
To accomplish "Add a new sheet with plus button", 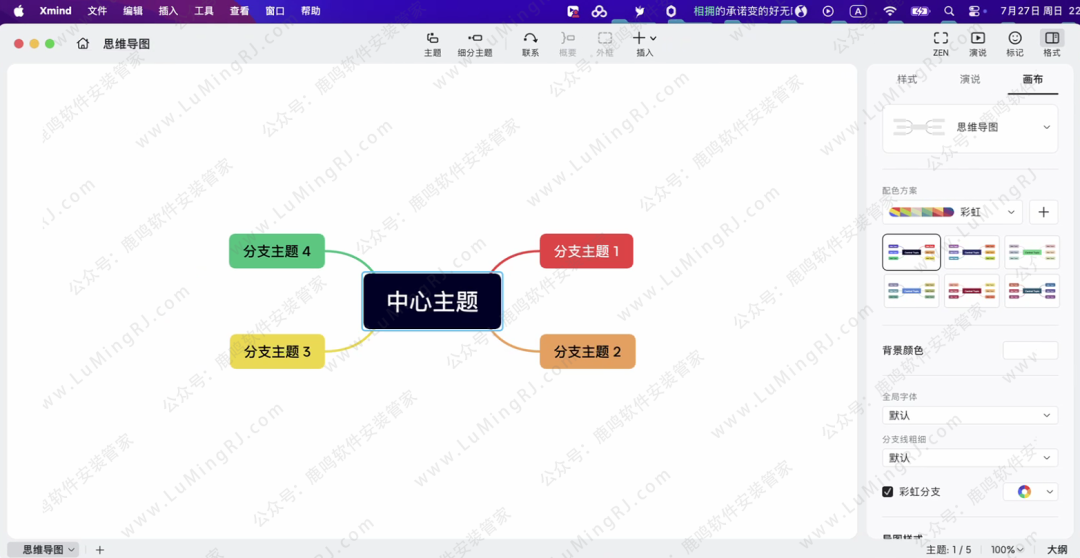I will 100,549.
